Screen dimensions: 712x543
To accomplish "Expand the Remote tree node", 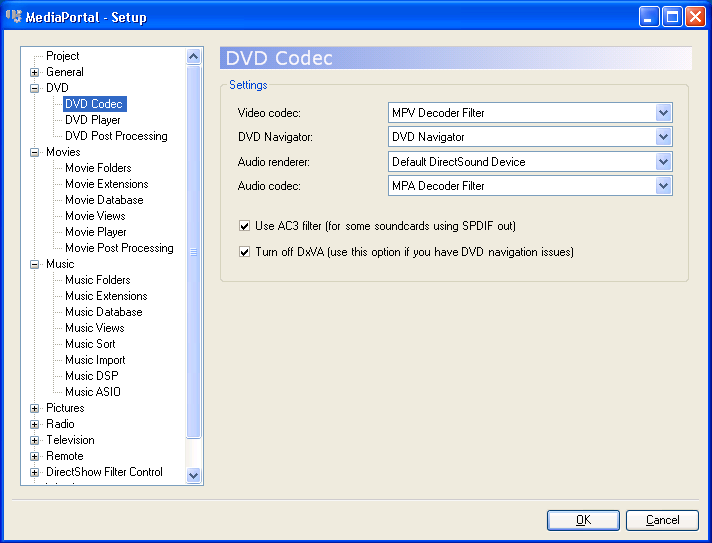I will click(35, 456).
